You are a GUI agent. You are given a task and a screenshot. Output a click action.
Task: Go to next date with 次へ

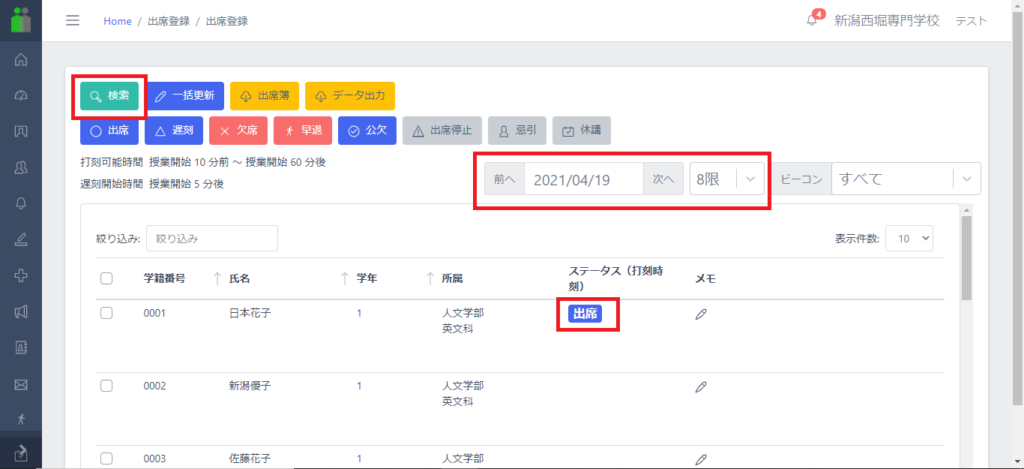click(x=664, y=180)
